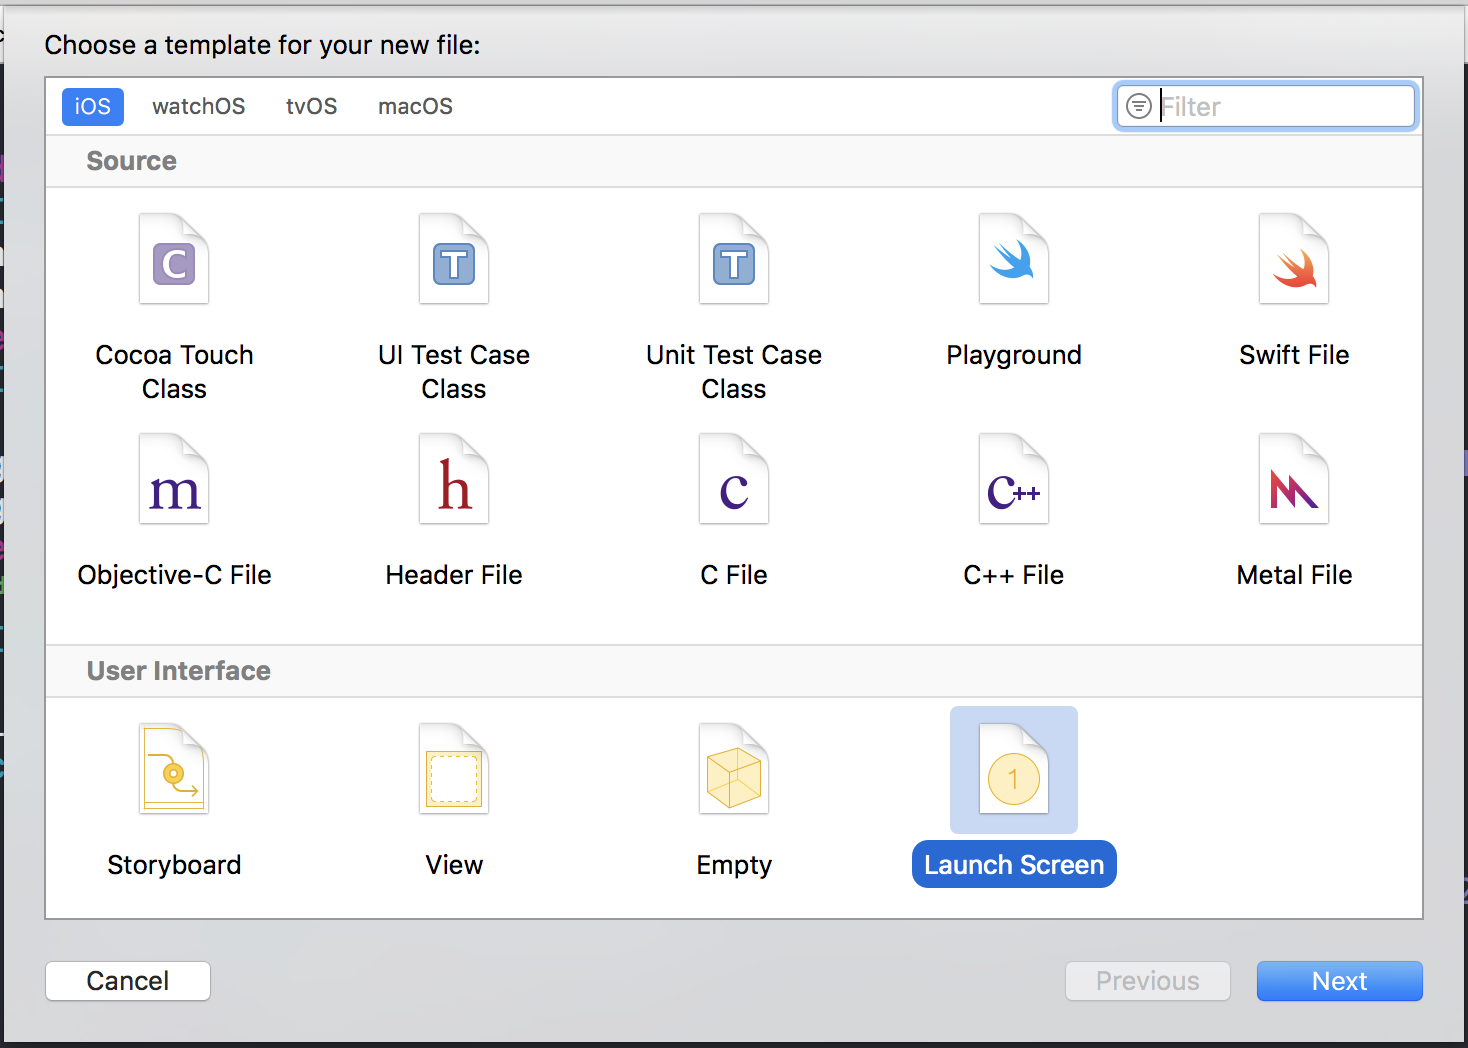Select the Launch Screen template icon
Image resolution: width=1468 pixels, height=1048 pixels.
pos(1014,769)
